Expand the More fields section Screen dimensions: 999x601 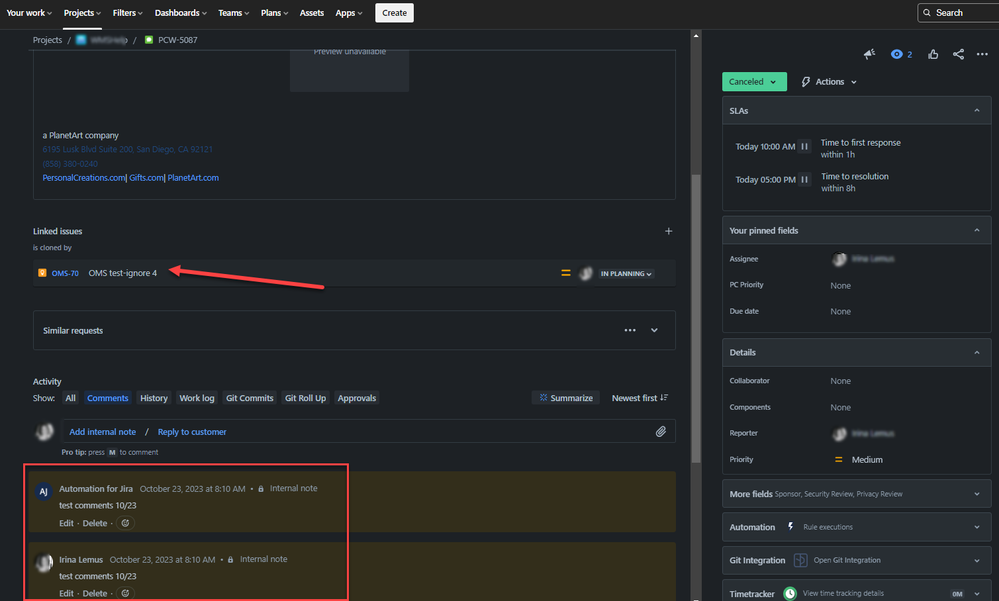point(977,494)
